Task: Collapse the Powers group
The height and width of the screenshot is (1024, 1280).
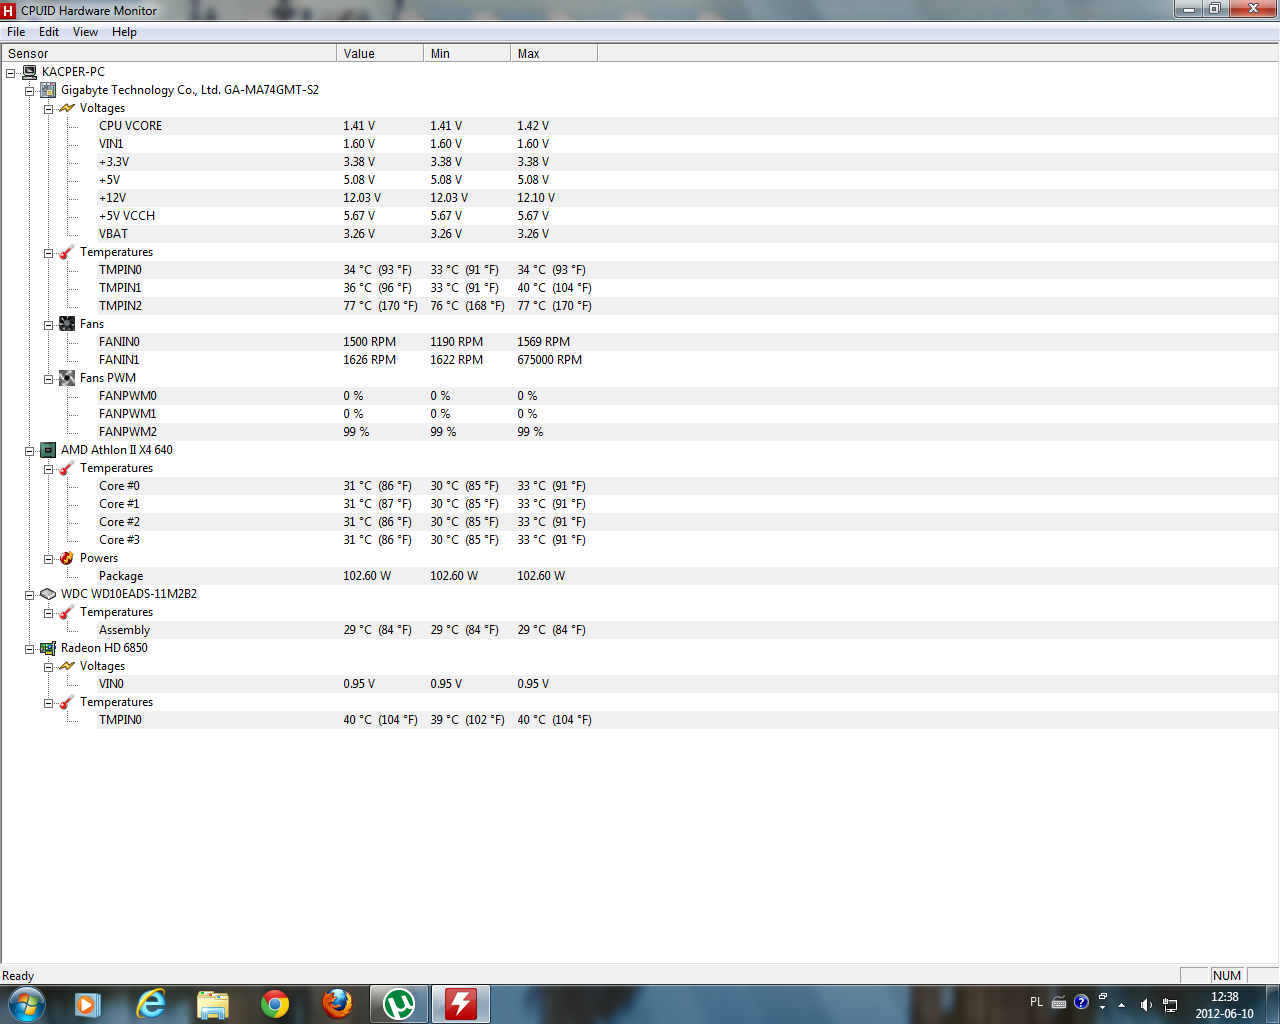Action: 48,559
